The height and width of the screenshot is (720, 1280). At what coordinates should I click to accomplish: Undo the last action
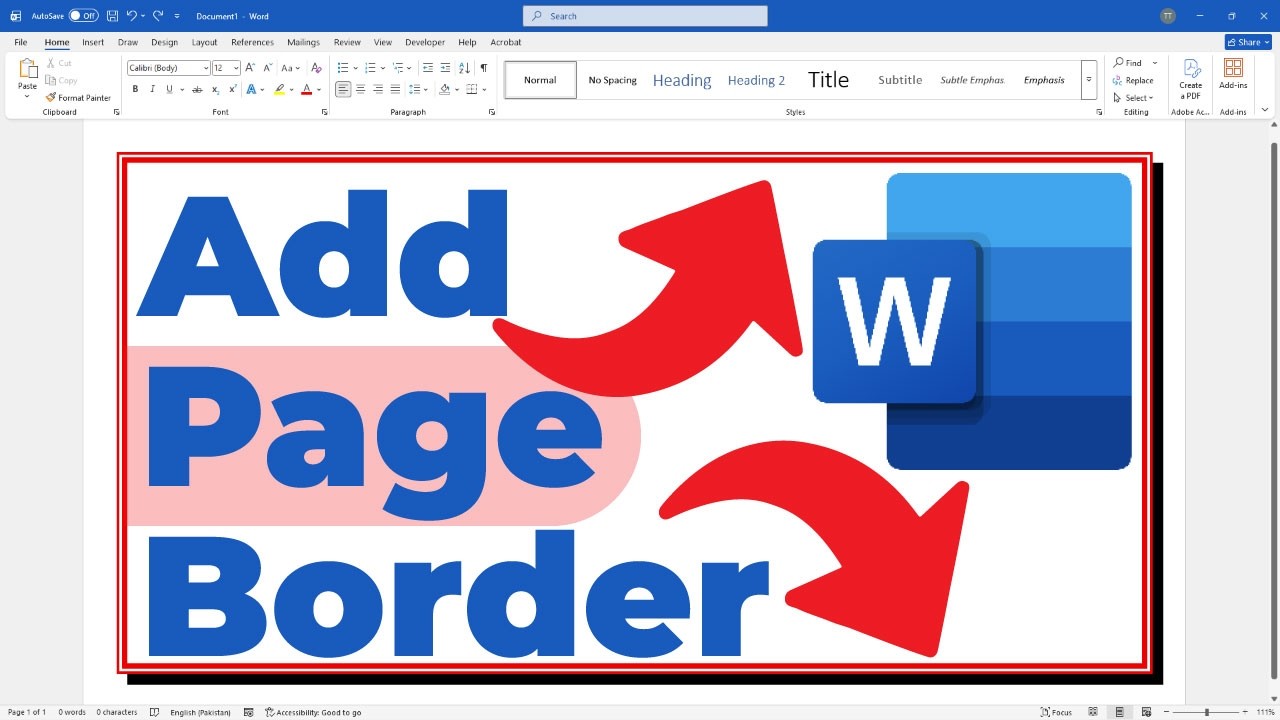point(131,16)
